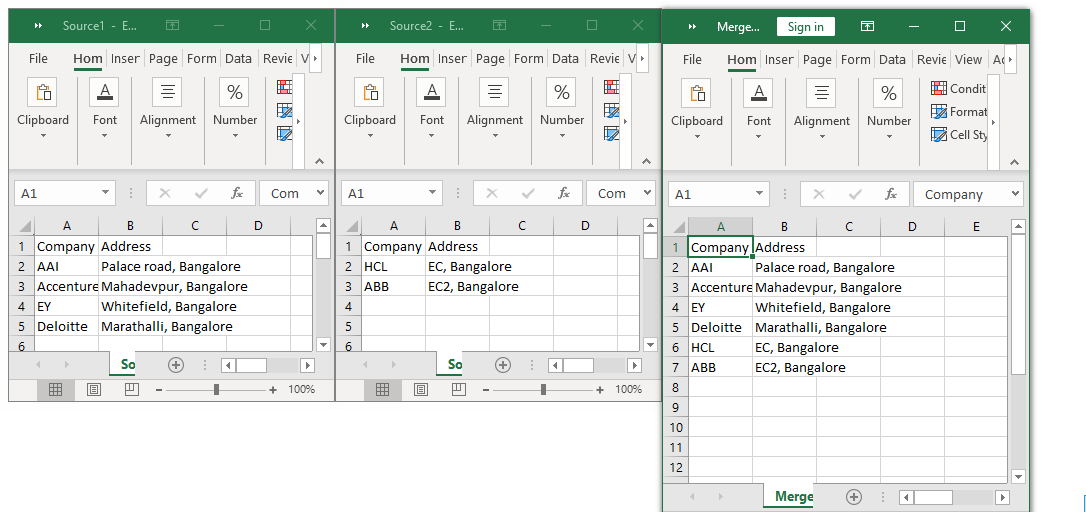Switch Source1 to Normal view
1086x512 pixels.
(56, 389)
